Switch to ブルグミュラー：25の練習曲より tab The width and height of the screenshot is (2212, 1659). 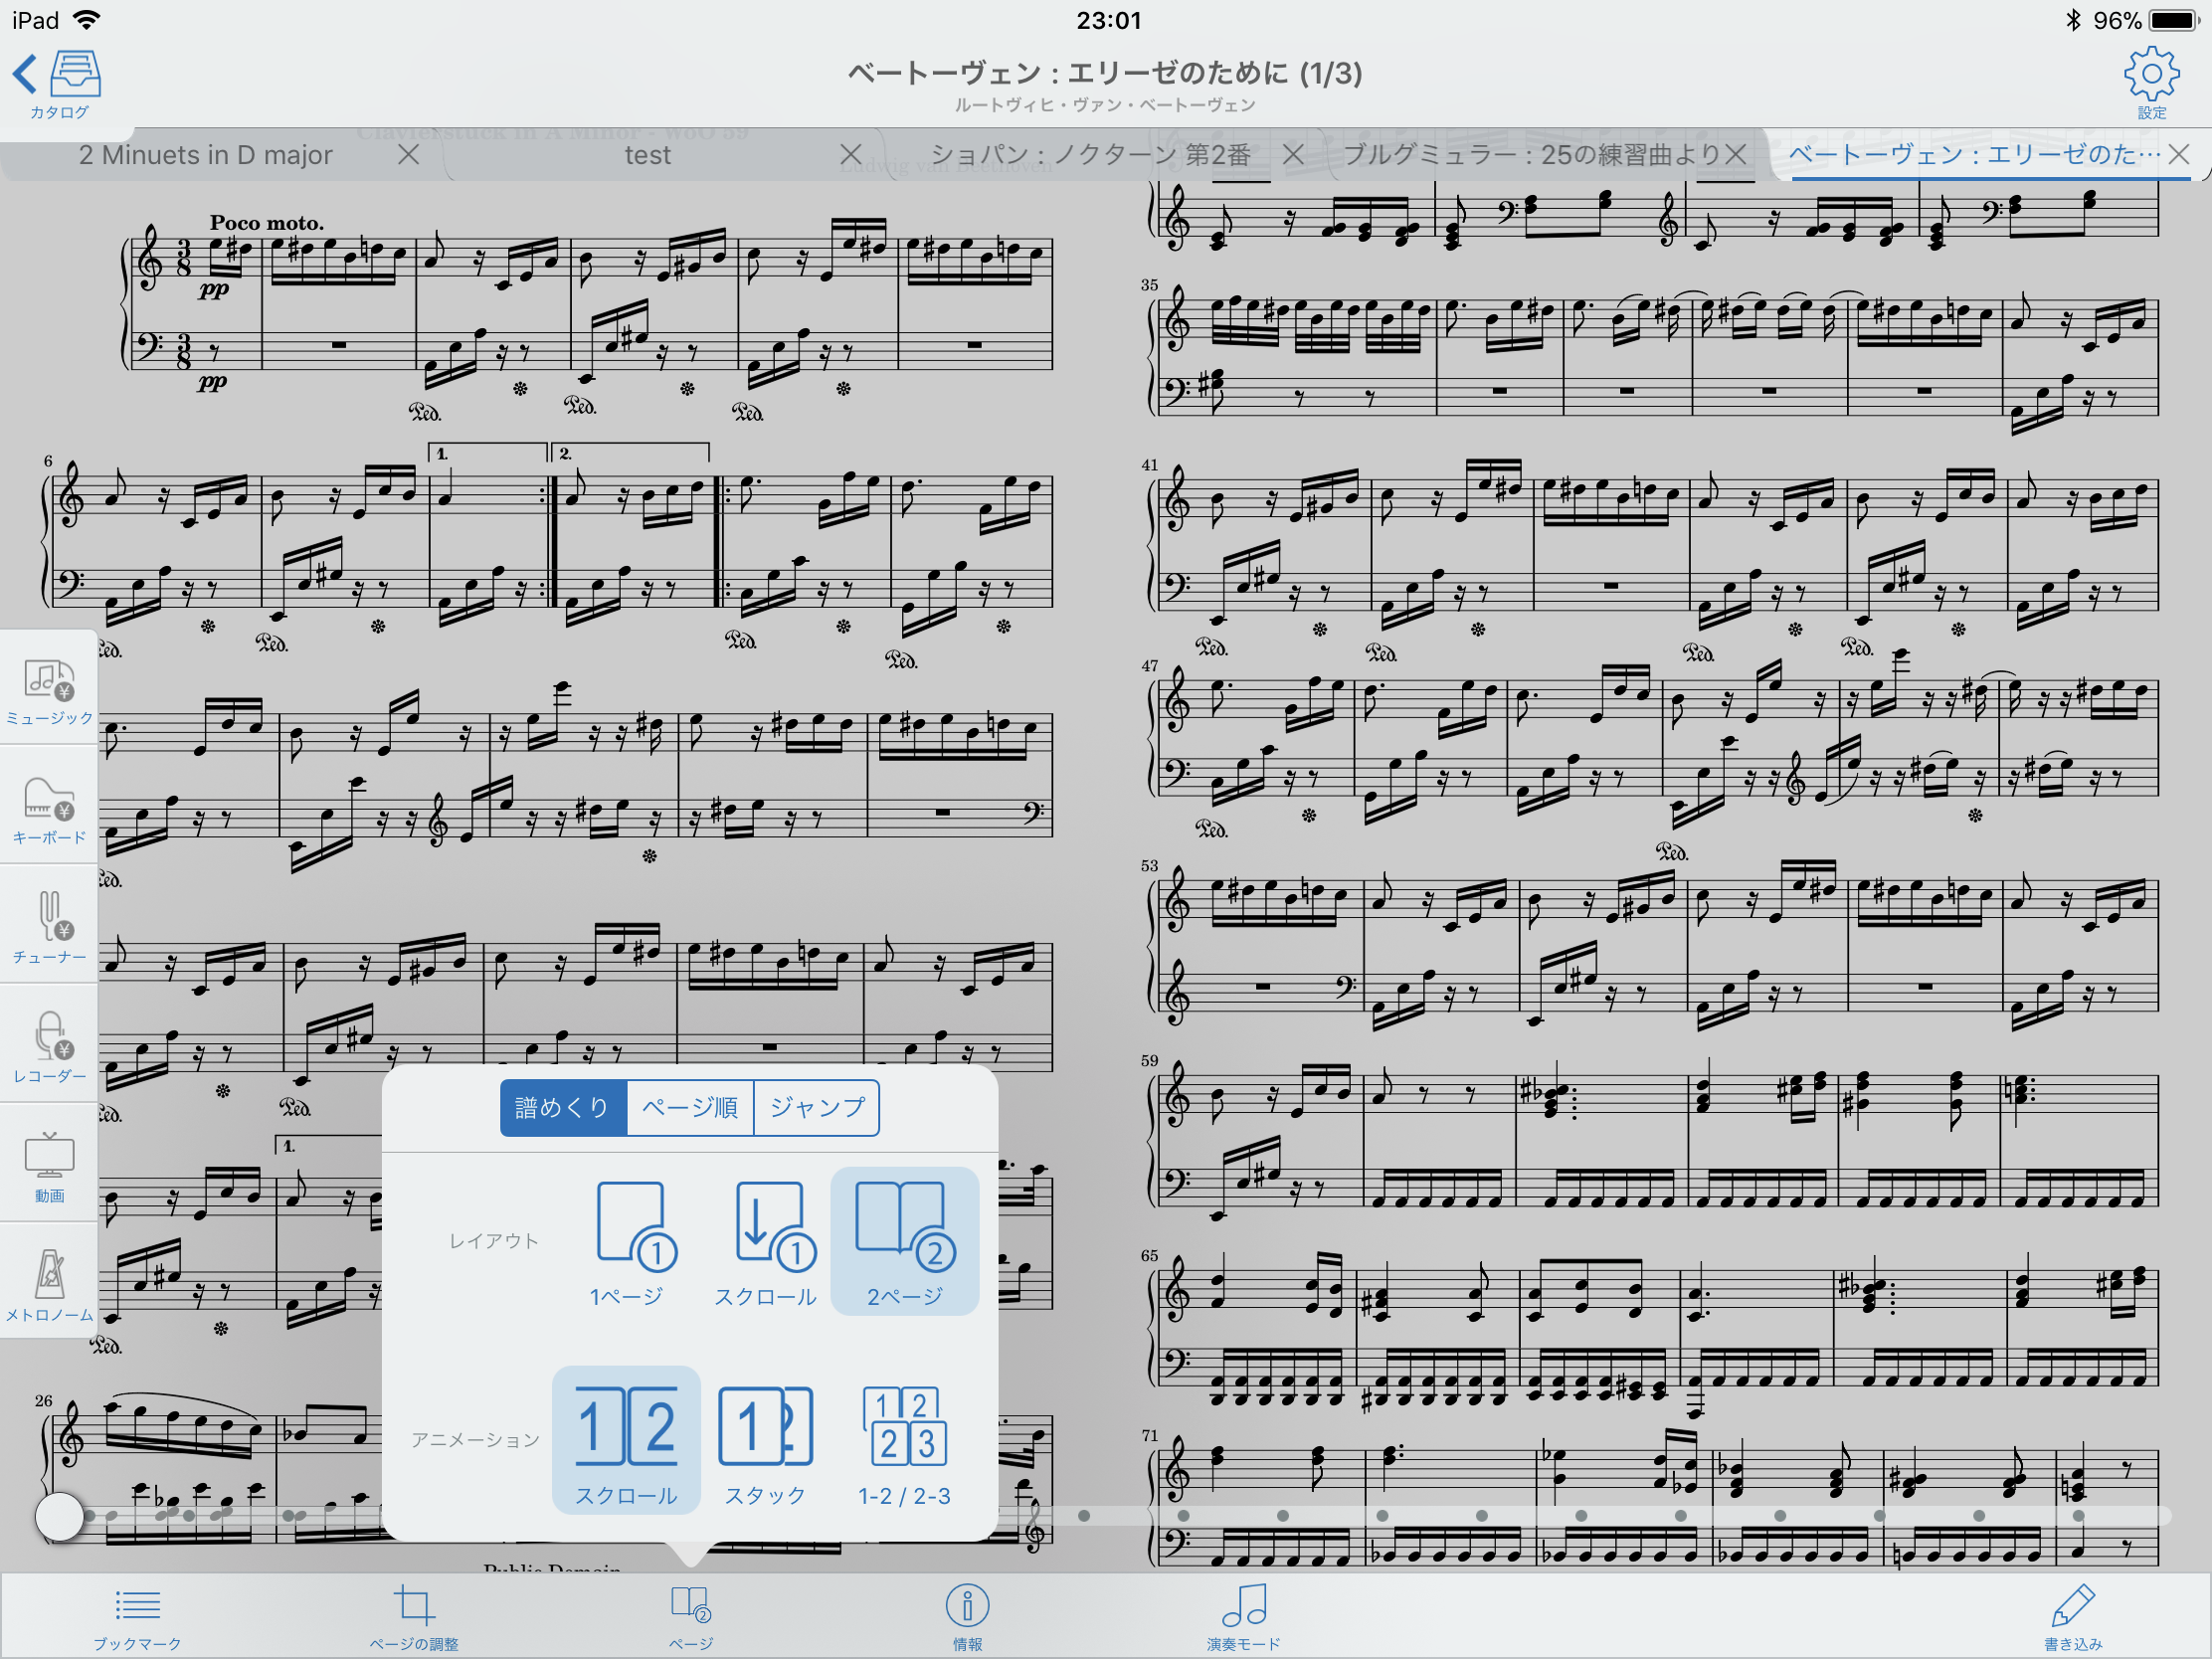[x=1531, y=155]
